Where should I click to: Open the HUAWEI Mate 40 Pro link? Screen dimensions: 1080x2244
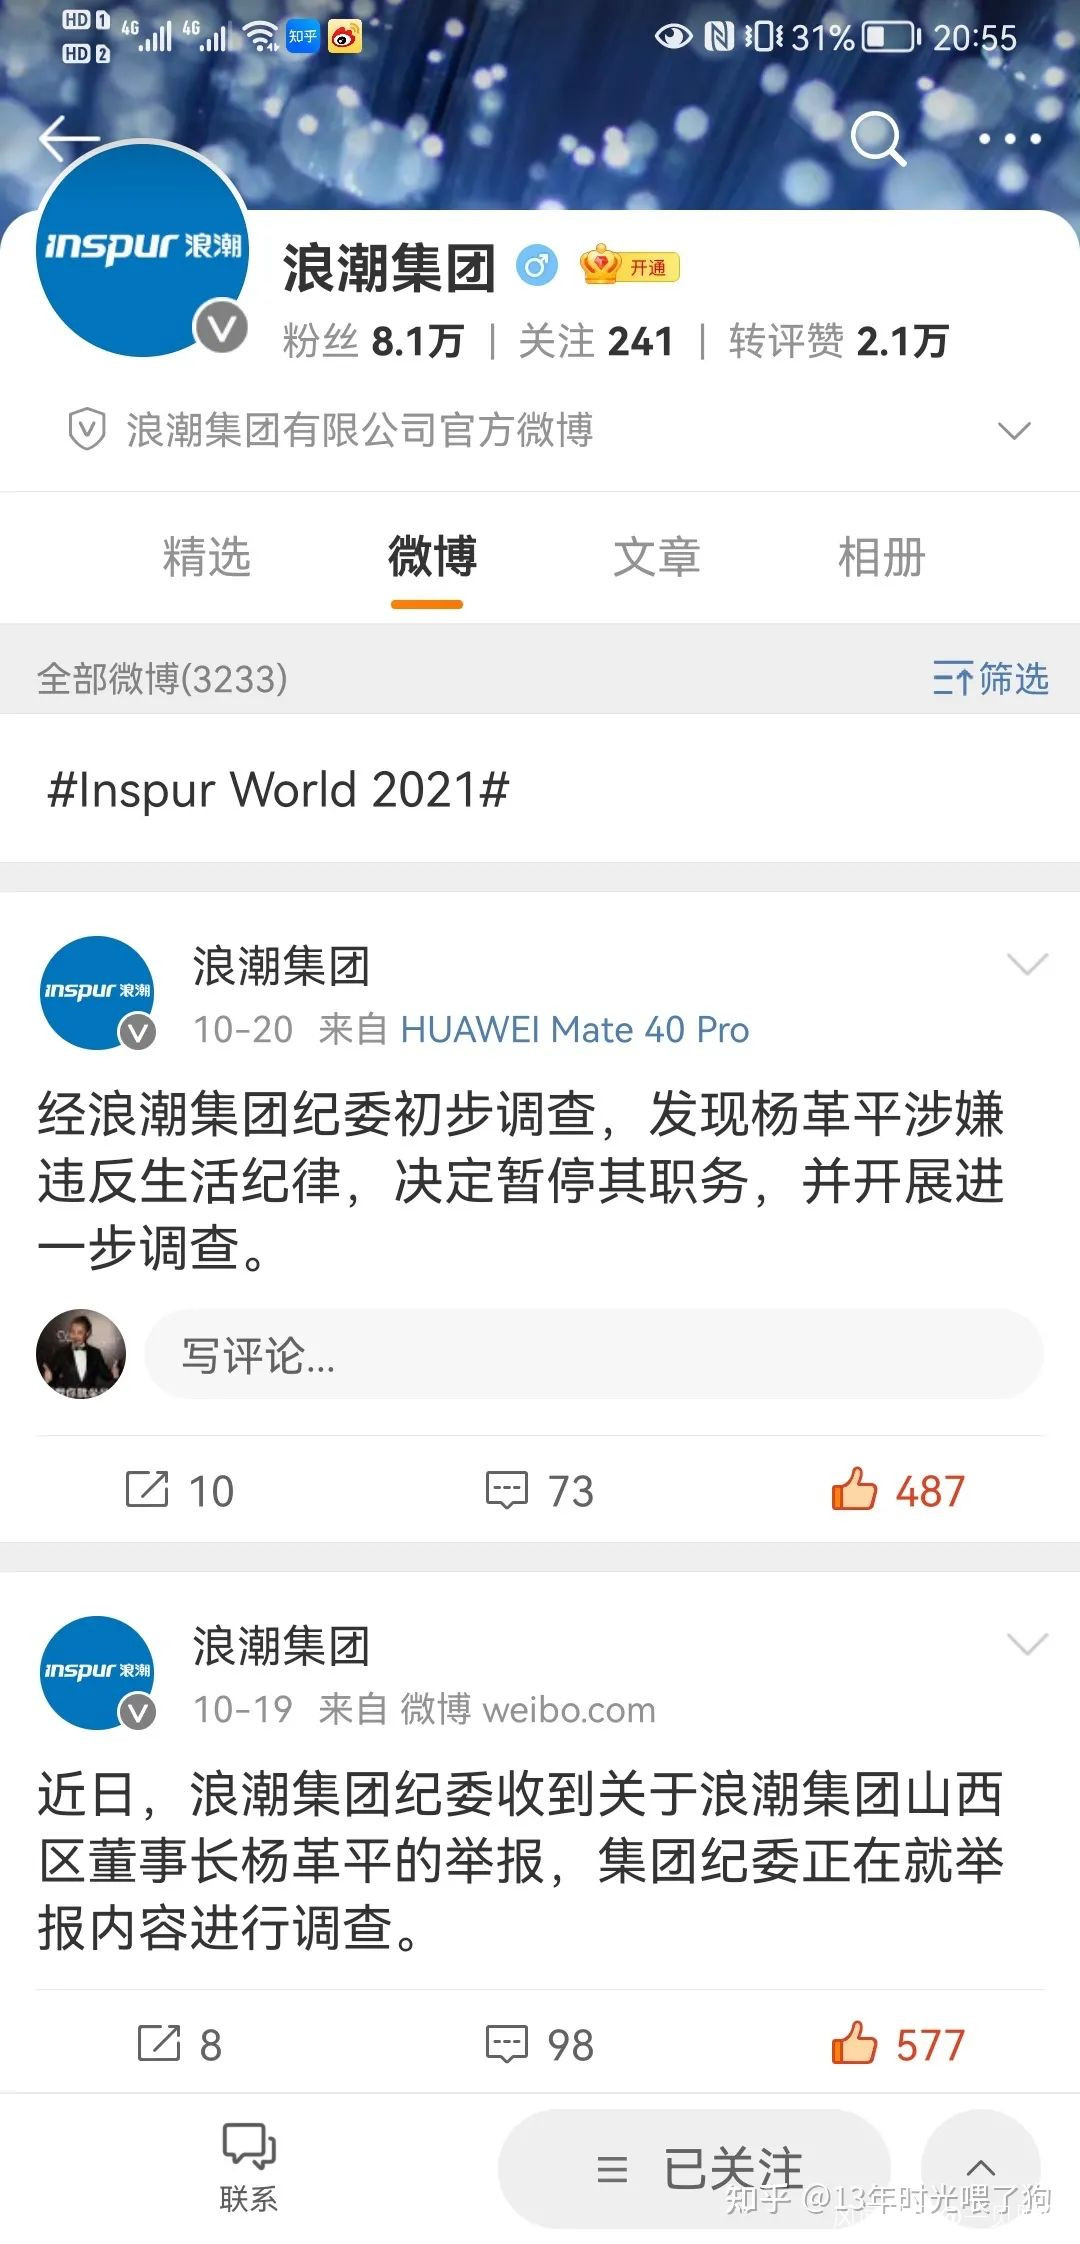[x=574, y=1029]
